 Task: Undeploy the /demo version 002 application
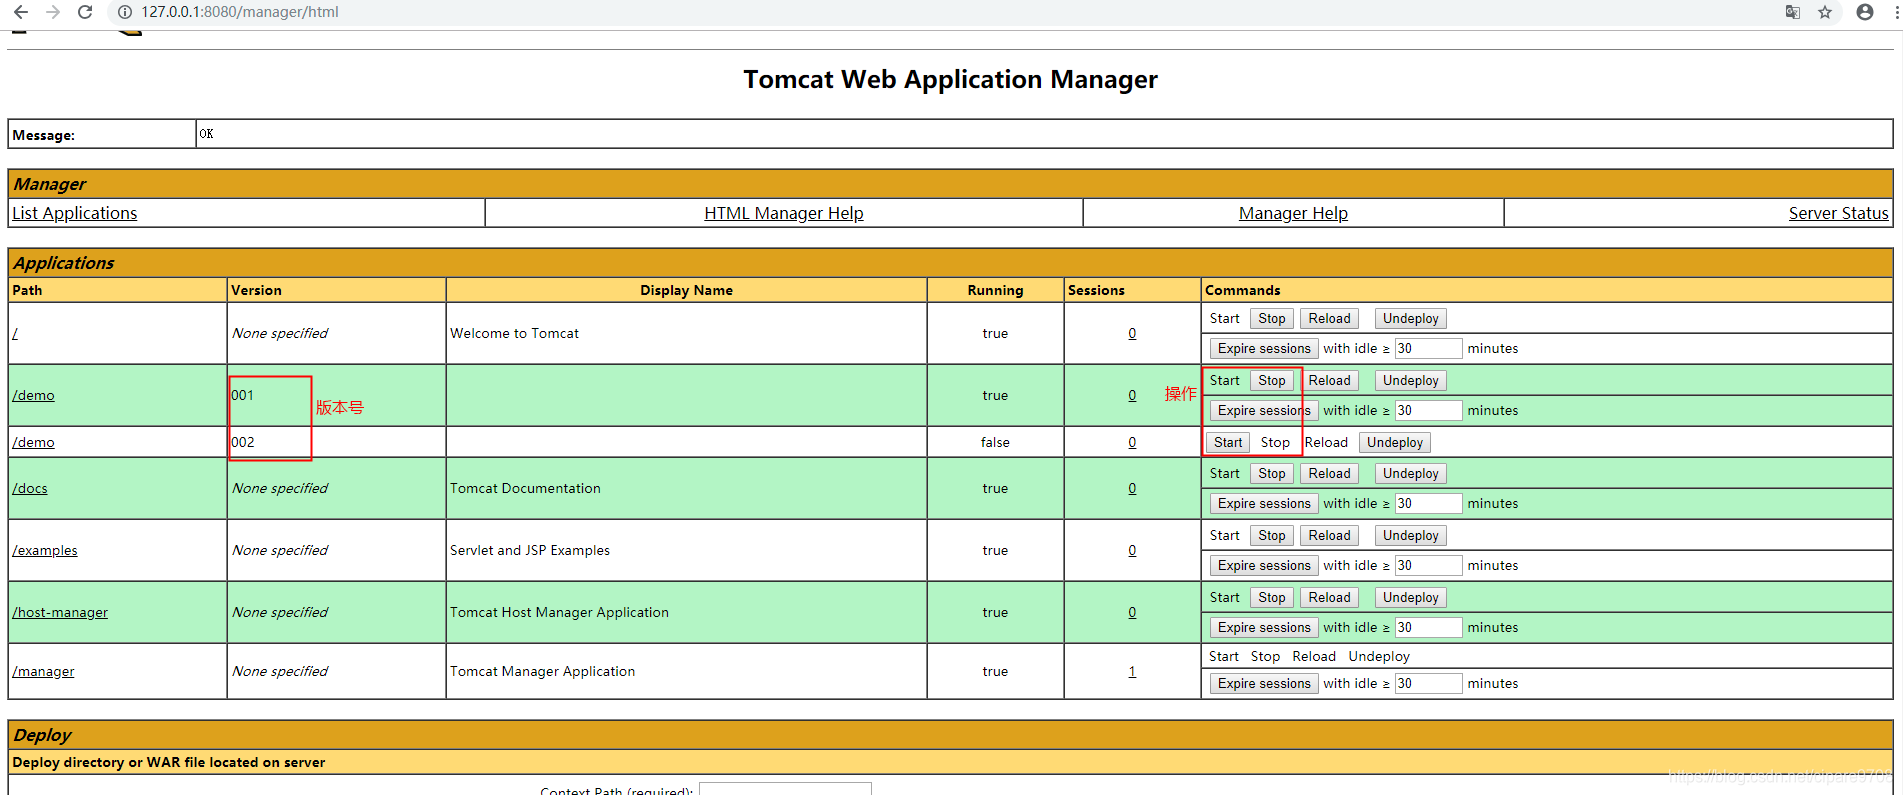point(1395,442)
